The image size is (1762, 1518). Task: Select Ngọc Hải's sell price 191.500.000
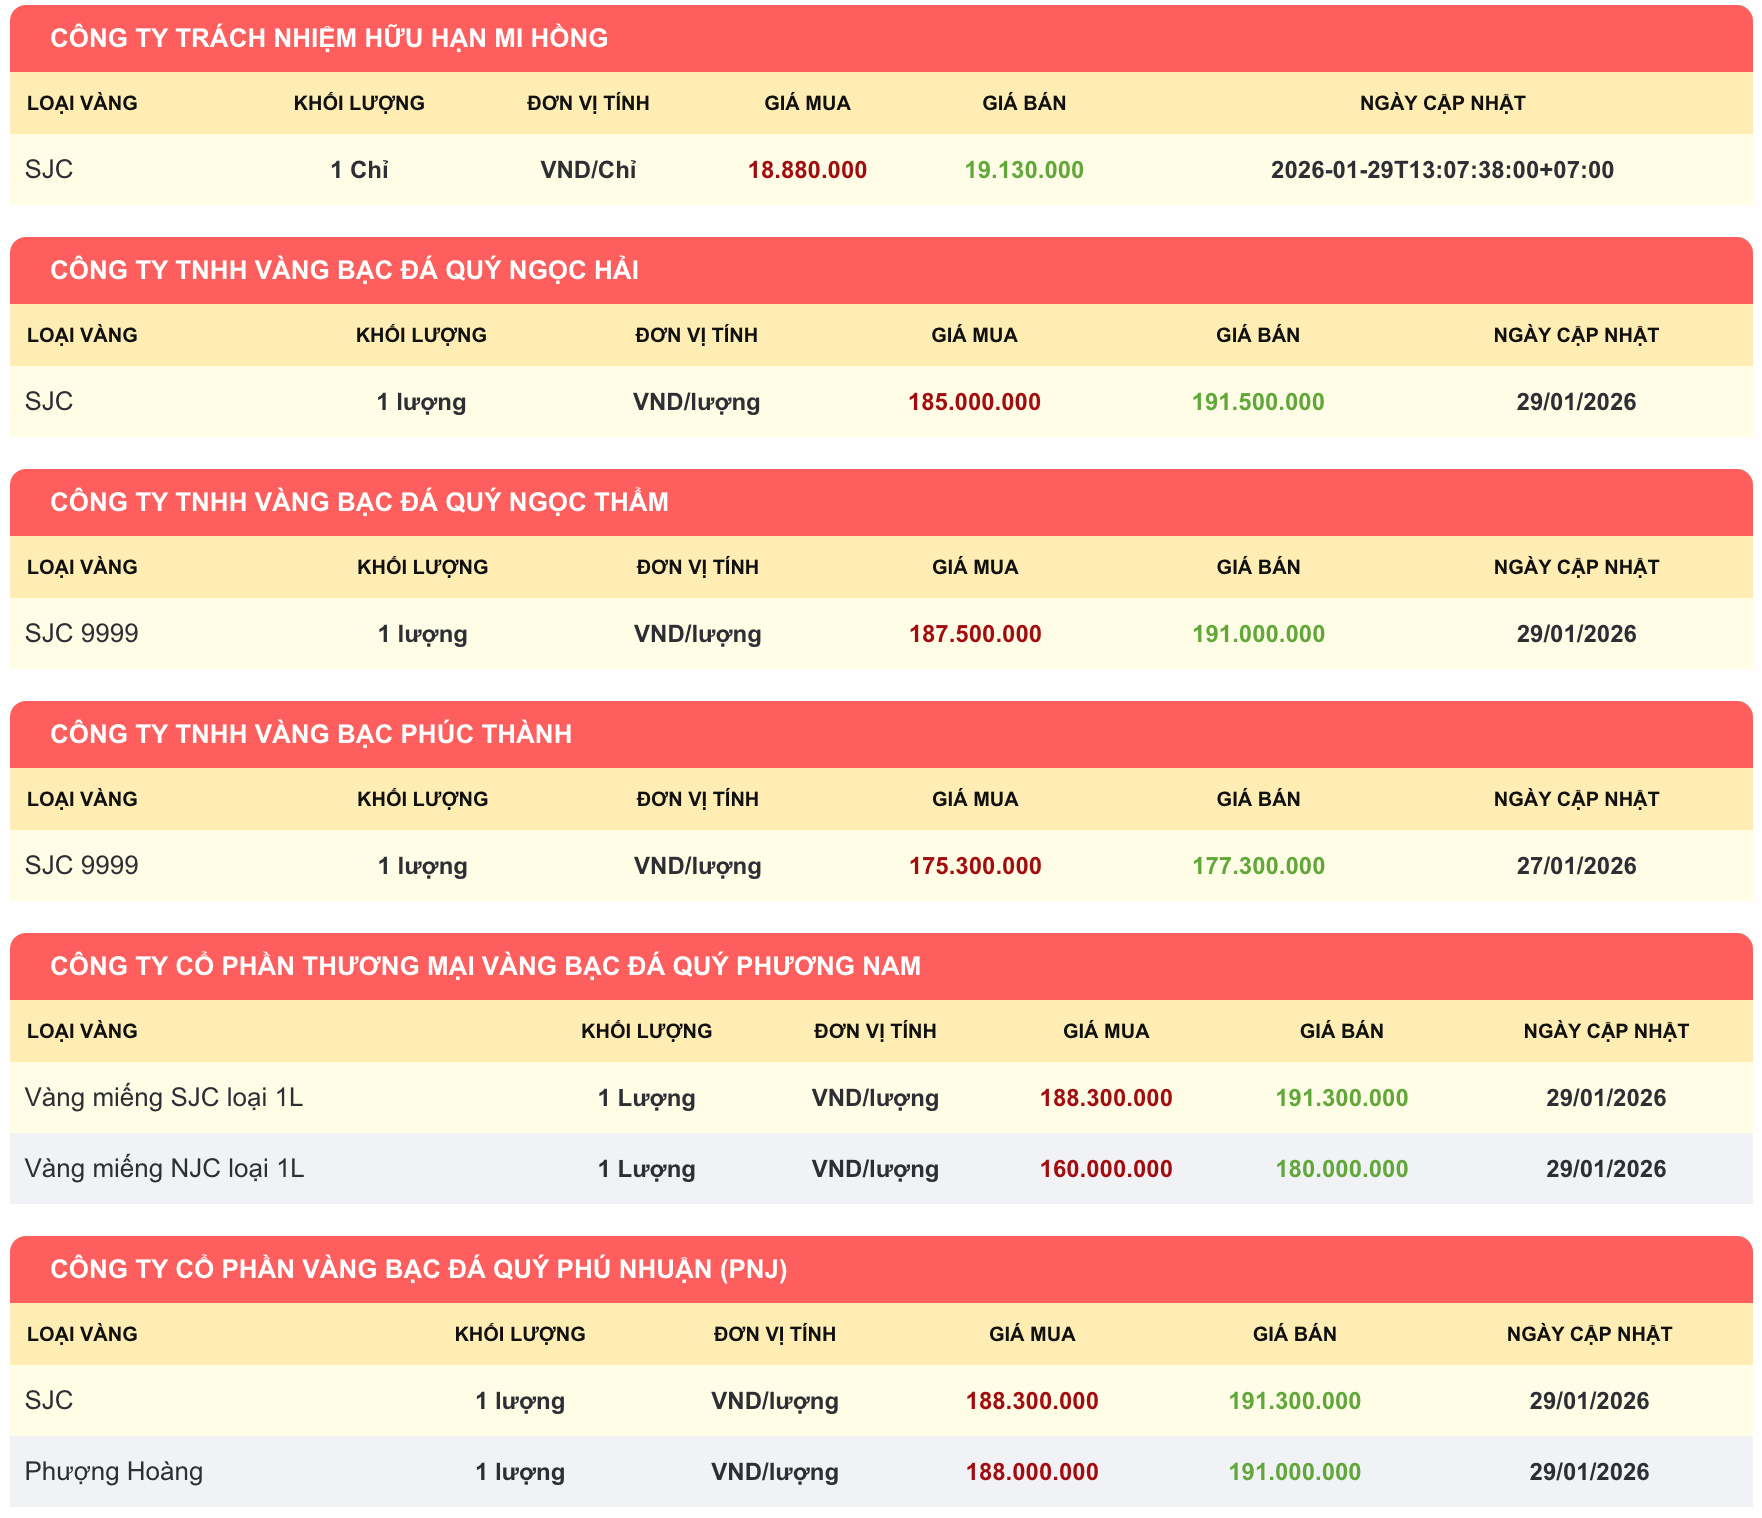tap(1257, 402)
